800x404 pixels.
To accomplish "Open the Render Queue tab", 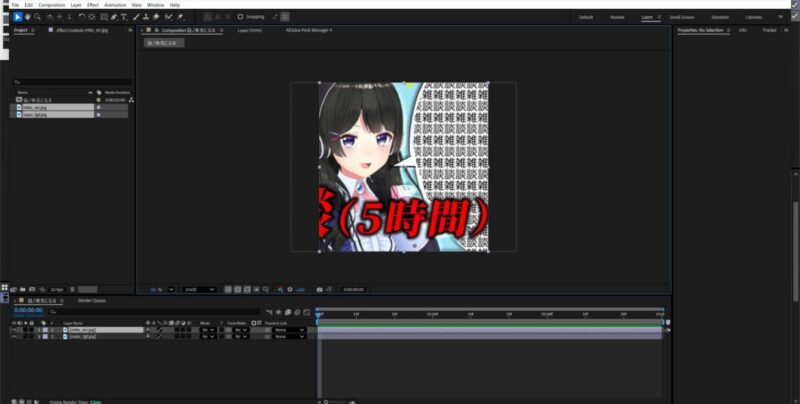I will click(92, 300).
